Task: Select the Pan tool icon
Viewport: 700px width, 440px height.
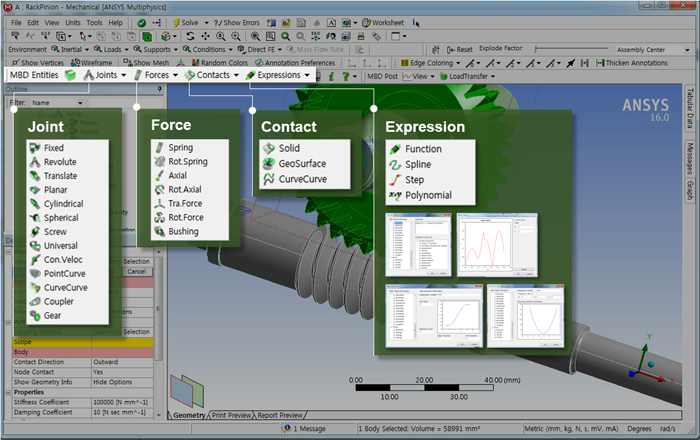Action: coord(205,36)
